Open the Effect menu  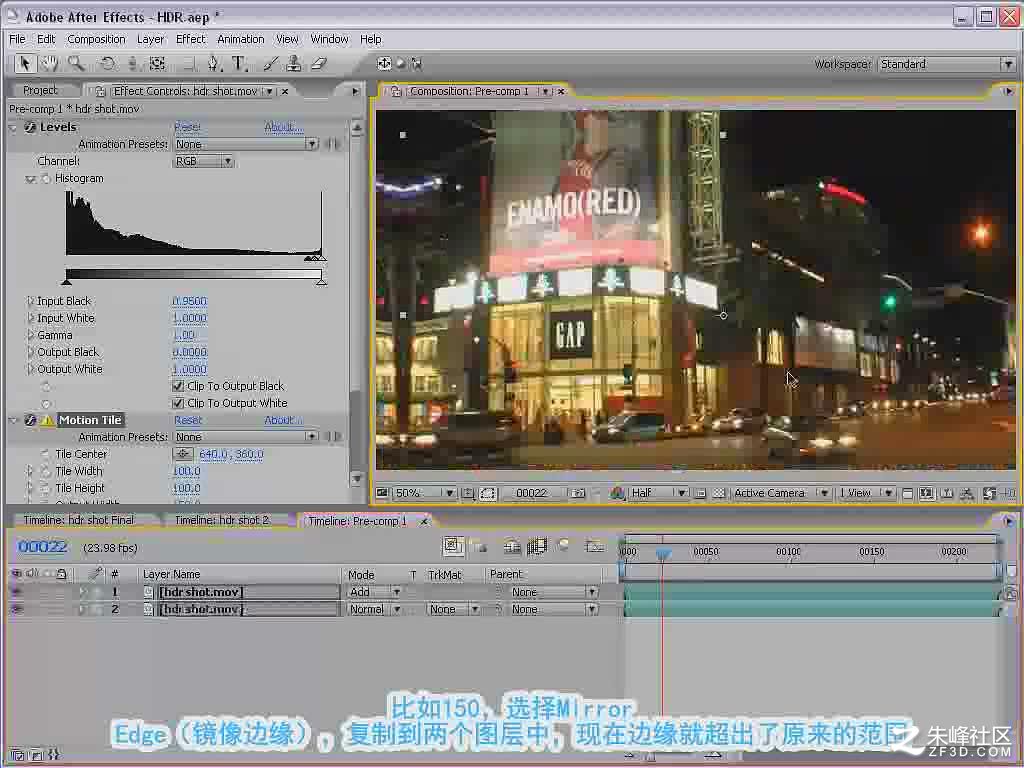190,39
